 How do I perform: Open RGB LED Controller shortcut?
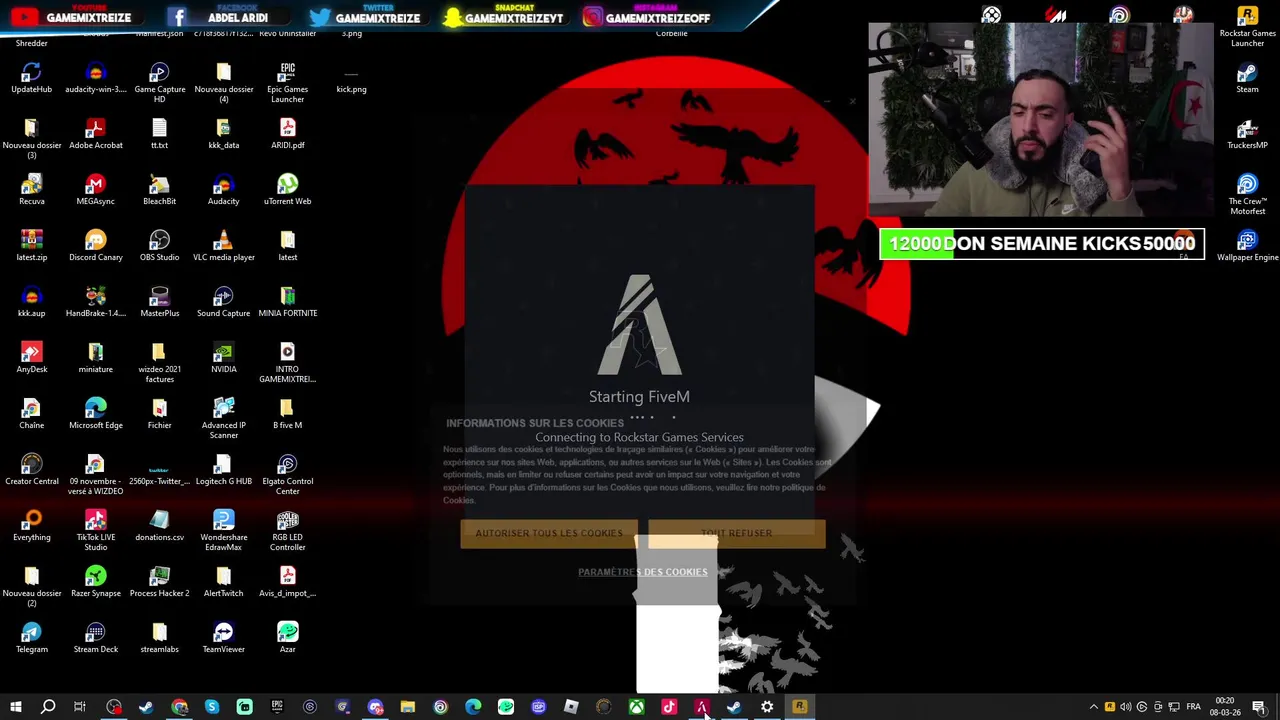tap(287, 531)
